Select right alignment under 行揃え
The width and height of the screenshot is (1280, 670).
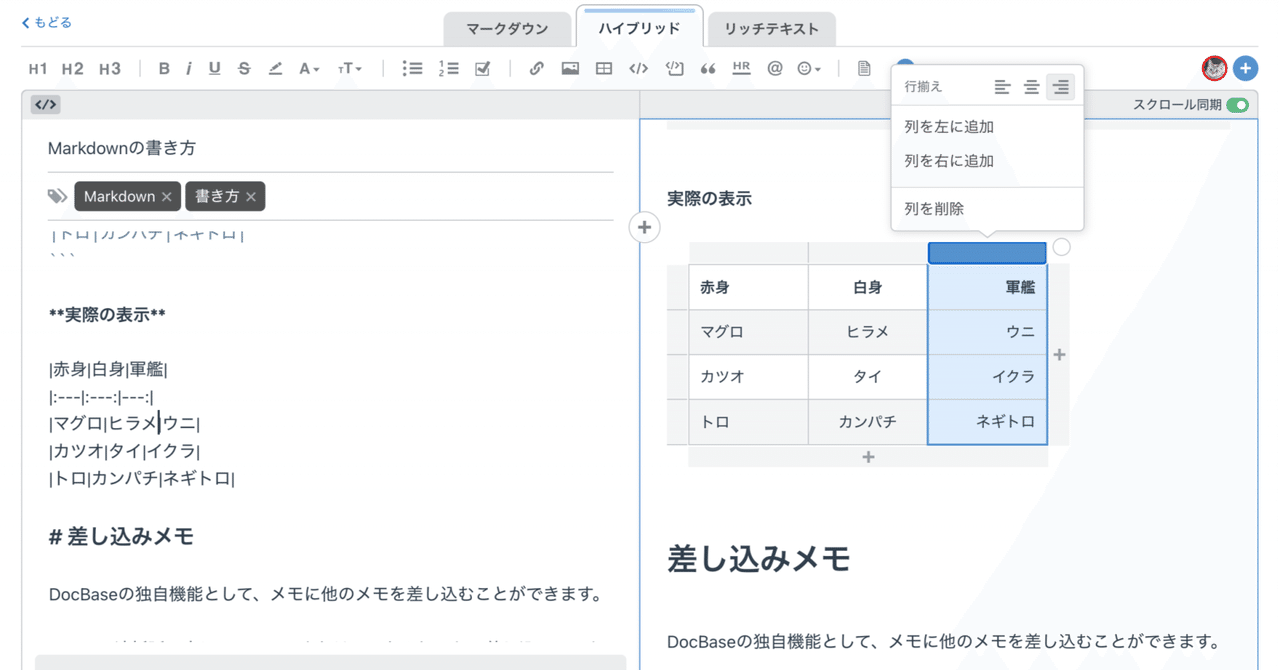click(1060, 87)
